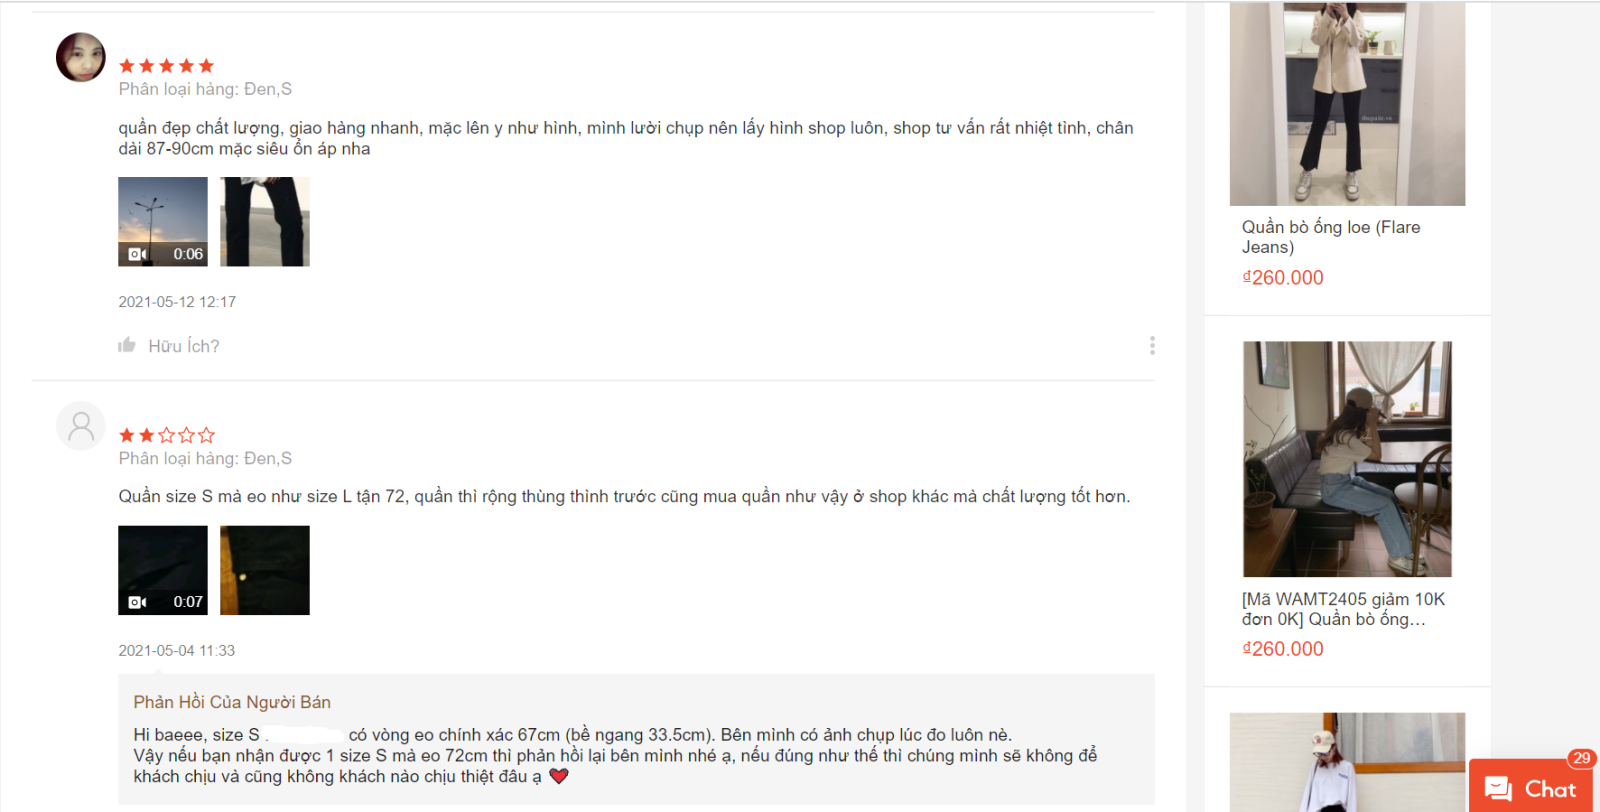Viewport: 1600px width, 812px height.
Task: Click the chat notification badge showing 29
Action: coord(1581,758)
